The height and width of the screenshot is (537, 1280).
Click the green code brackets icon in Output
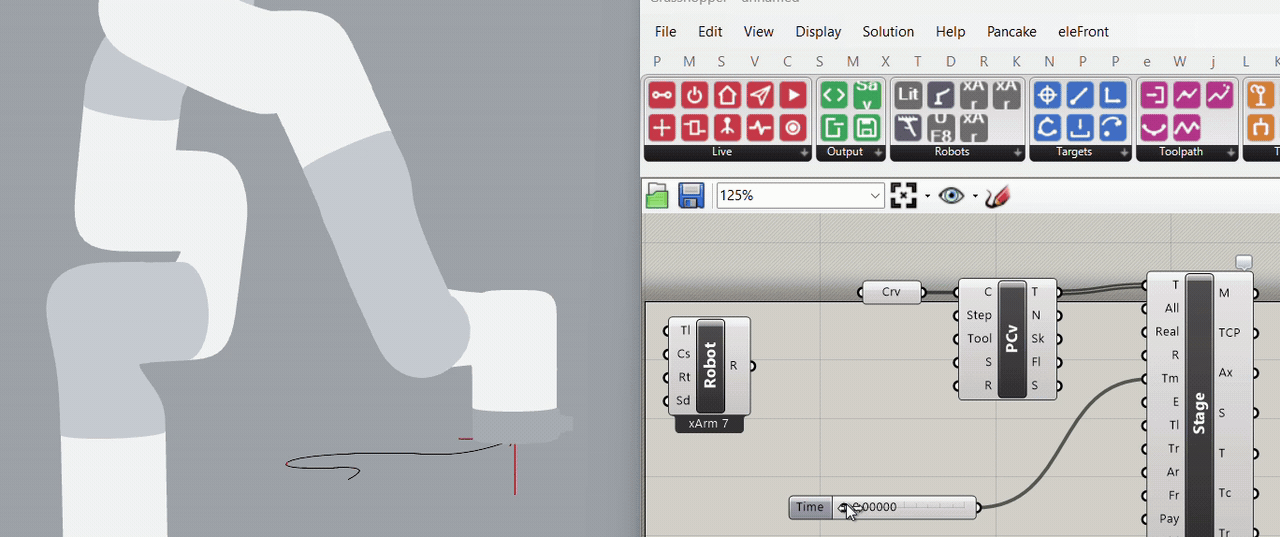[834, 96]
